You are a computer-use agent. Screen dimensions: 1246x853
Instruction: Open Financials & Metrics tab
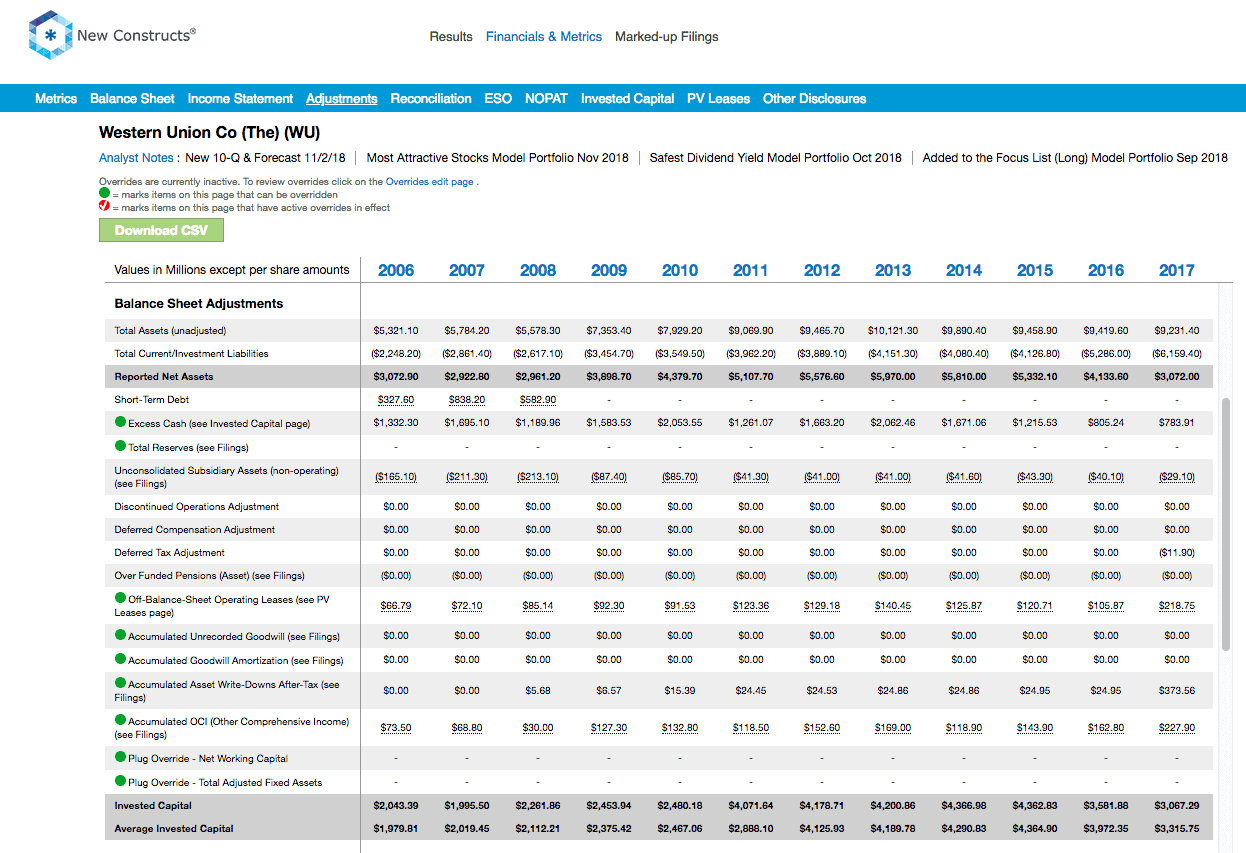[544, 37]
